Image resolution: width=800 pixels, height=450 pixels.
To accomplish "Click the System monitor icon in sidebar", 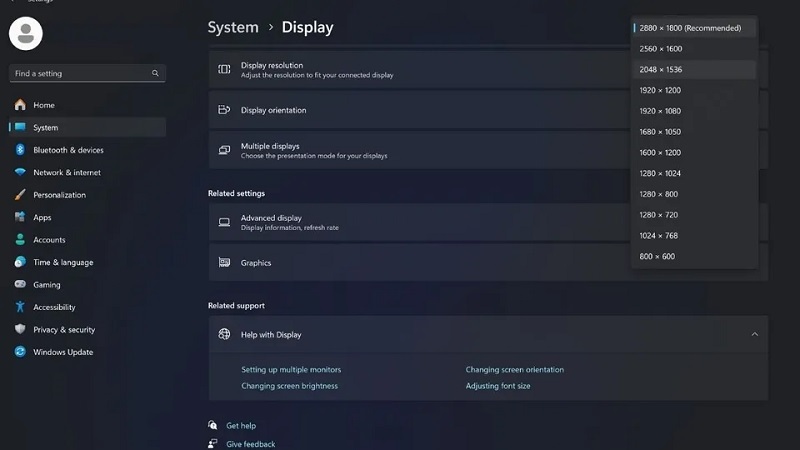I will 20,127.
